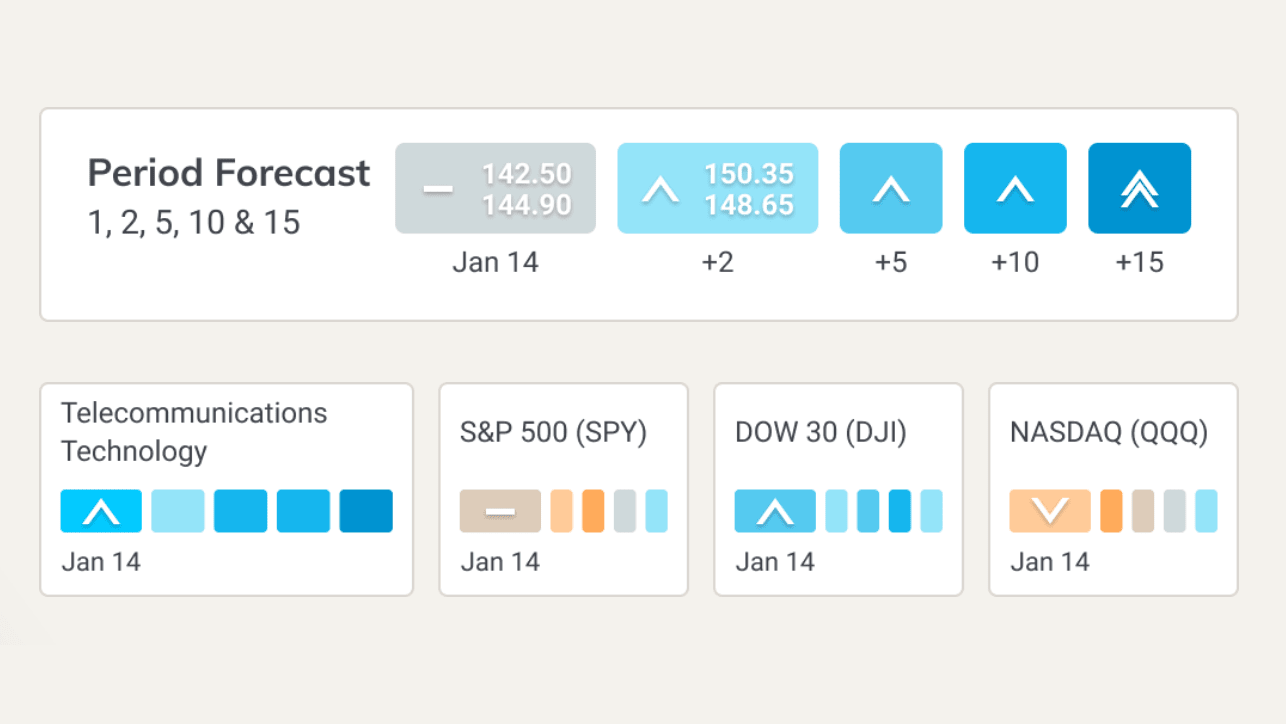Select the +10 period up-arrow tile
1286x724 pixels.
(1015, 188)
